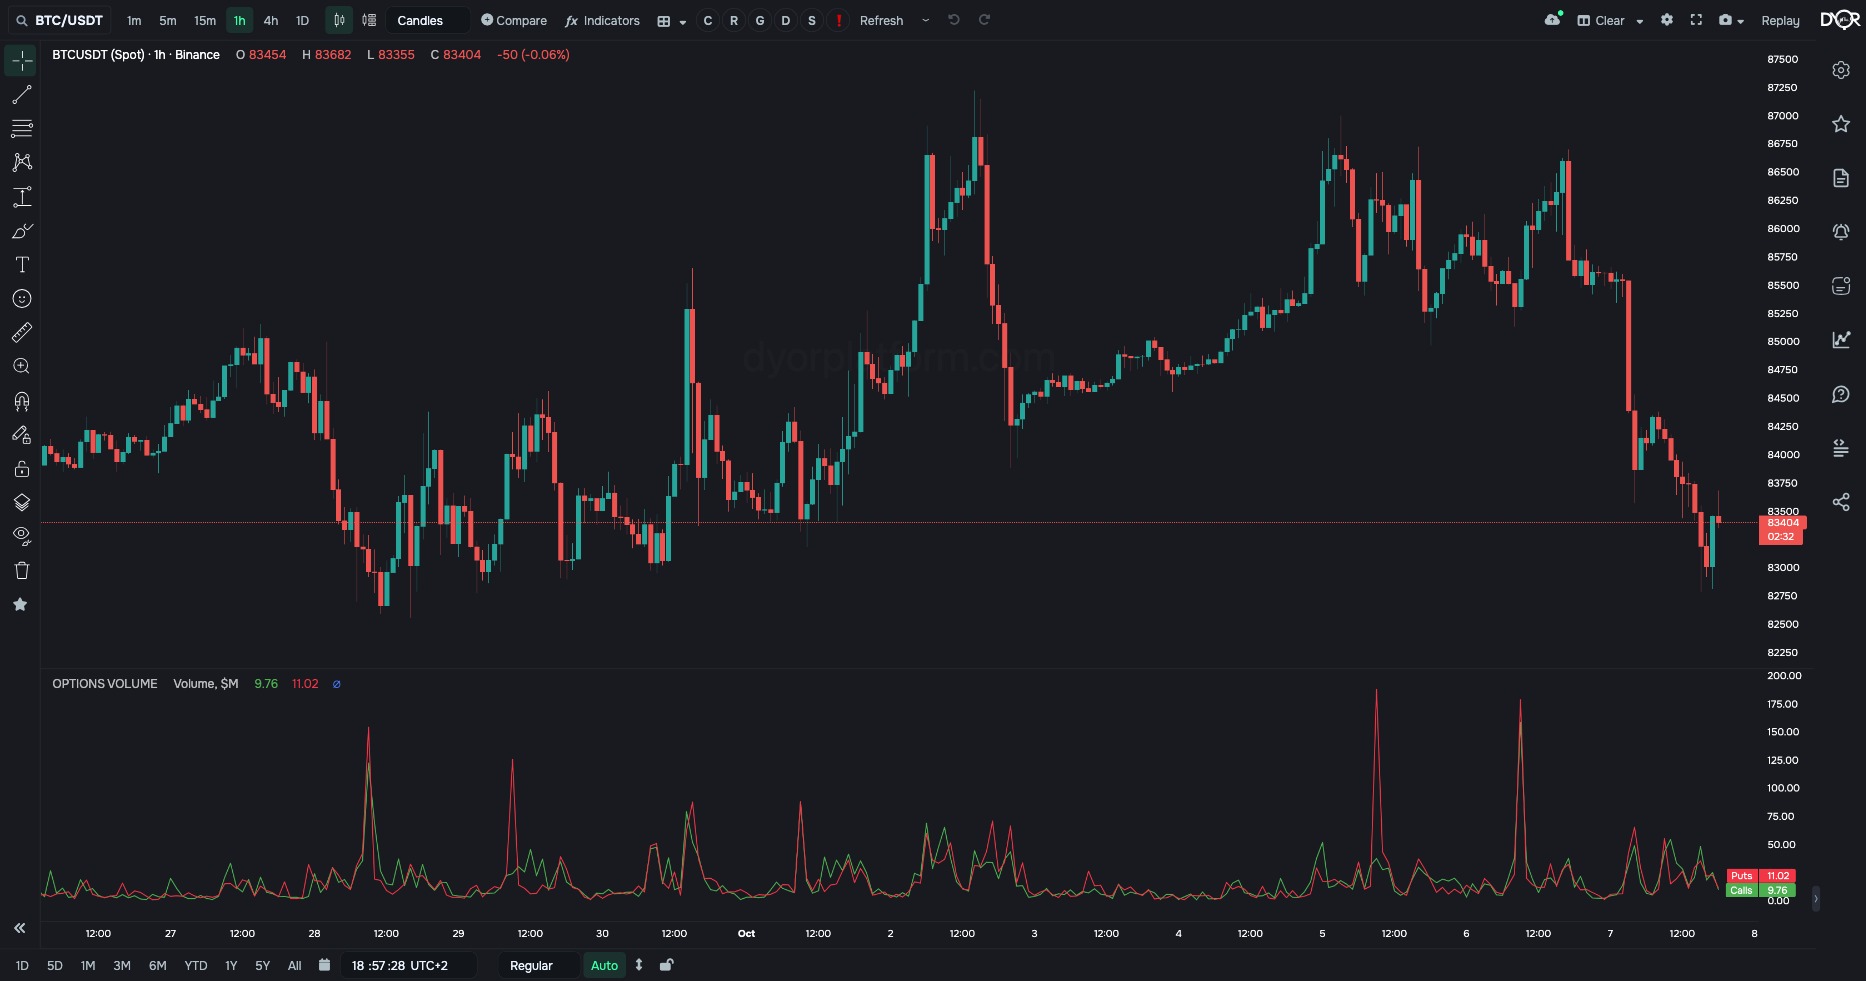Select the 3M date range

pos(121,965)
